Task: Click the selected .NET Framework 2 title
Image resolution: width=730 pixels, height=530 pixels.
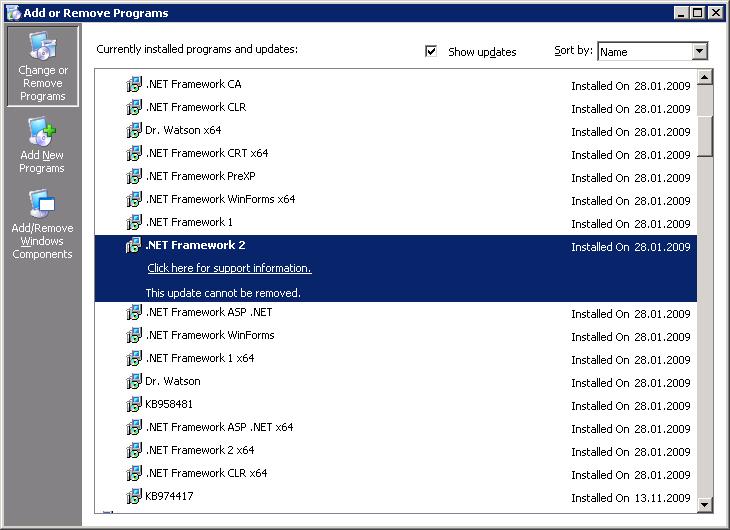Action: tap(196, 245)
